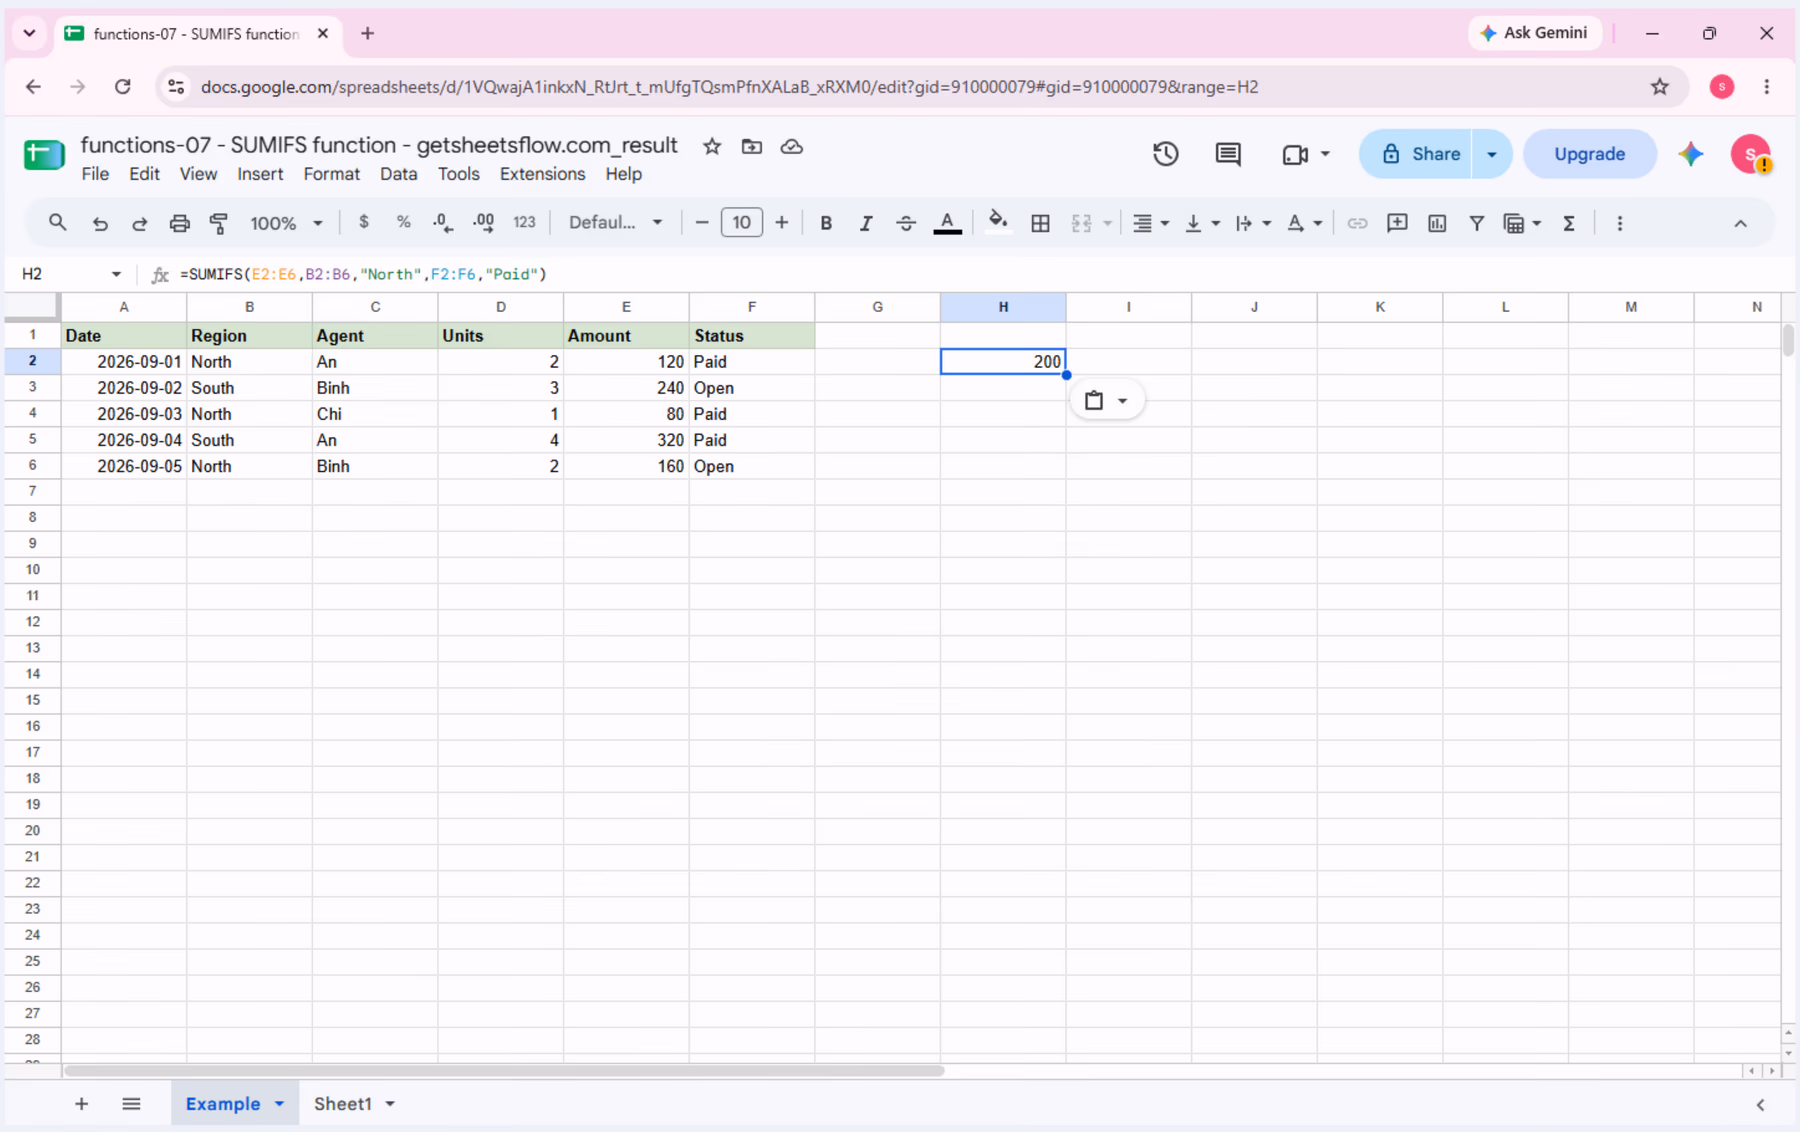Open the Extensions menu
Screen dimensions: 1800x1132
point(542,174)
